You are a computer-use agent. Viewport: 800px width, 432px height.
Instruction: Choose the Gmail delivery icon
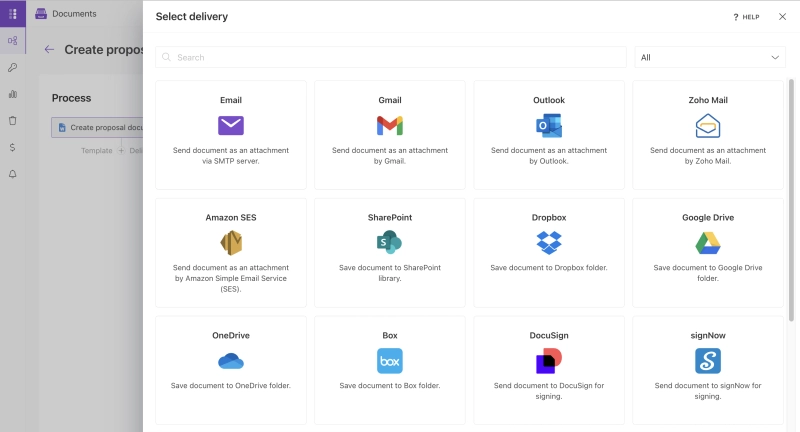(x=390, y=125)
